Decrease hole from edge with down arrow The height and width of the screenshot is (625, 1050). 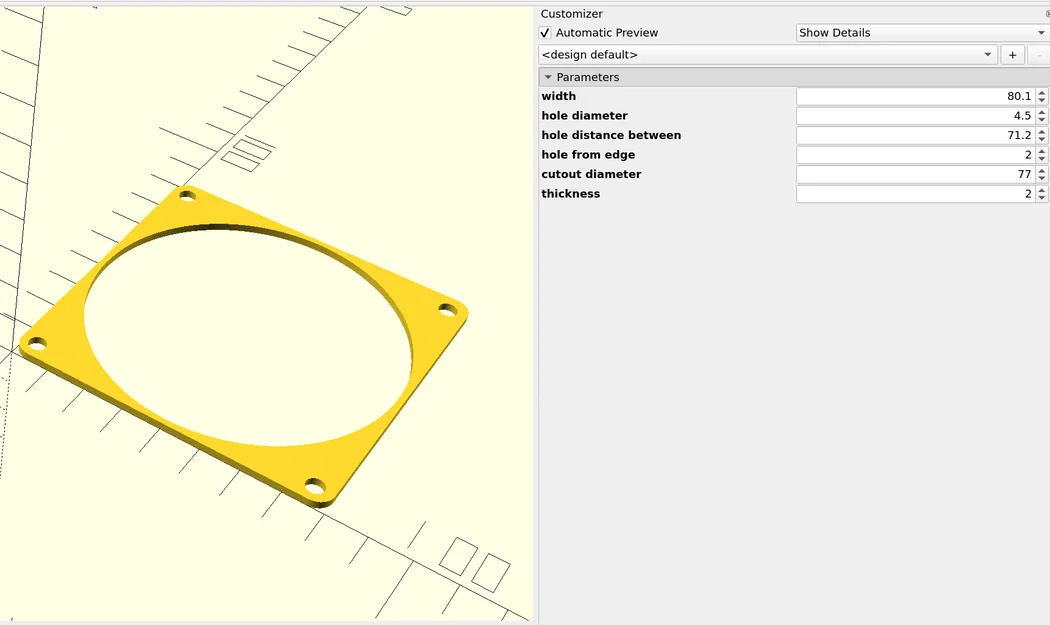click(x=1041, y=159)
